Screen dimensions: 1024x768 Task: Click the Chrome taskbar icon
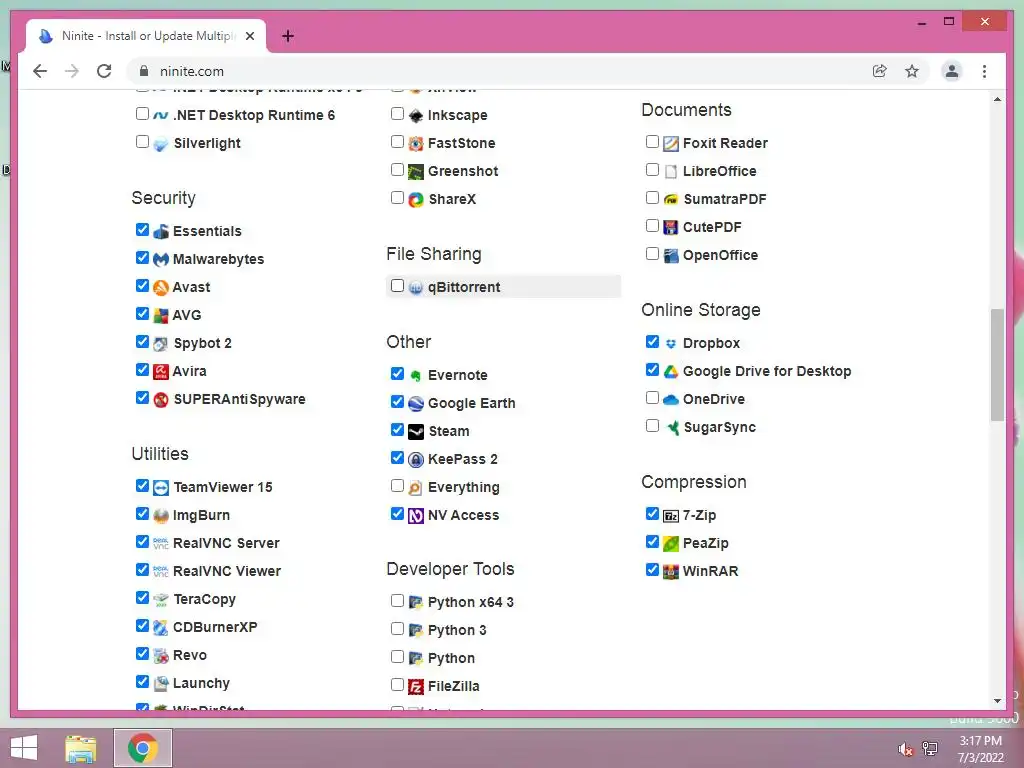(x=143, y=748)
